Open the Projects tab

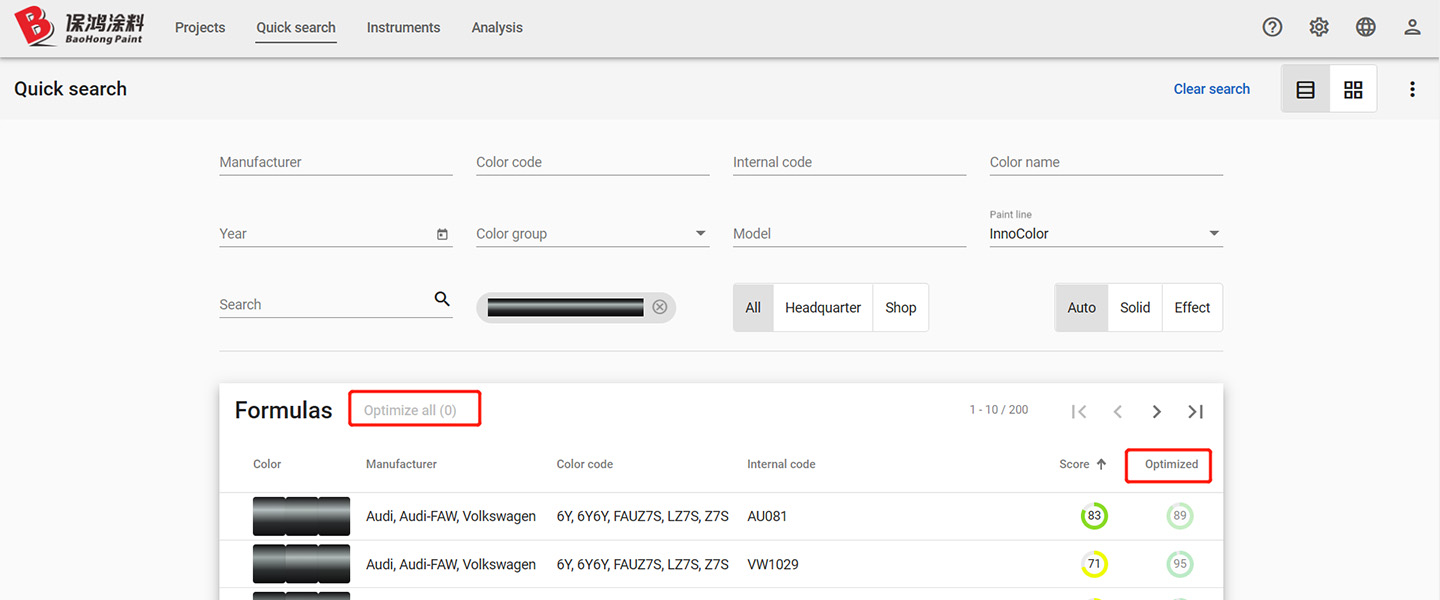coord(200,27)
